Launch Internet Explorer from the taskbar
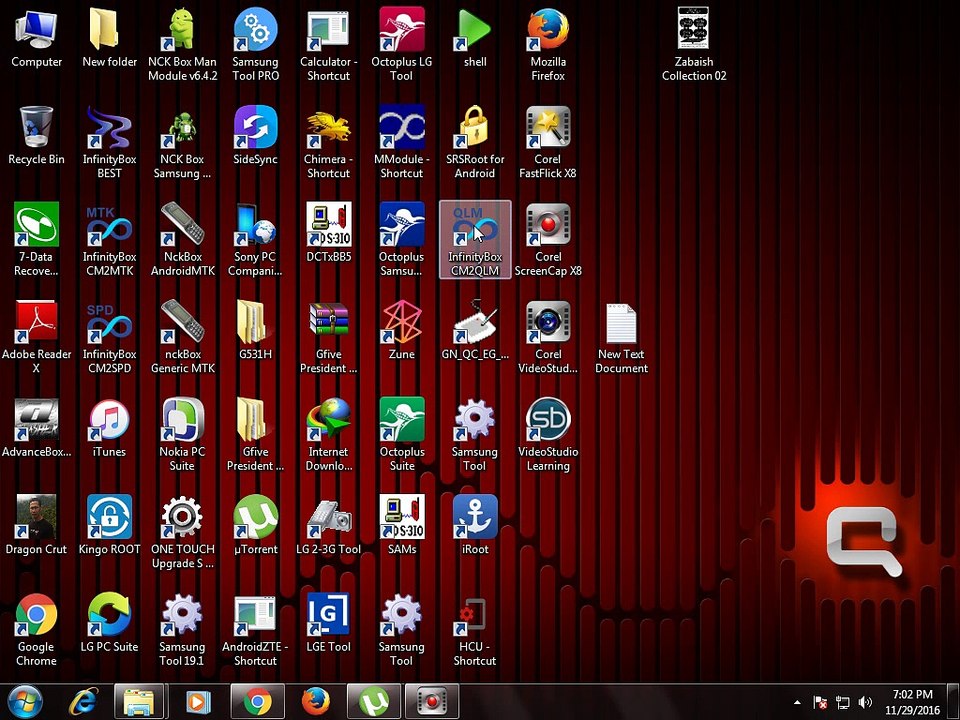The width and height of the screenshot is (960, 720). [83, 702]
